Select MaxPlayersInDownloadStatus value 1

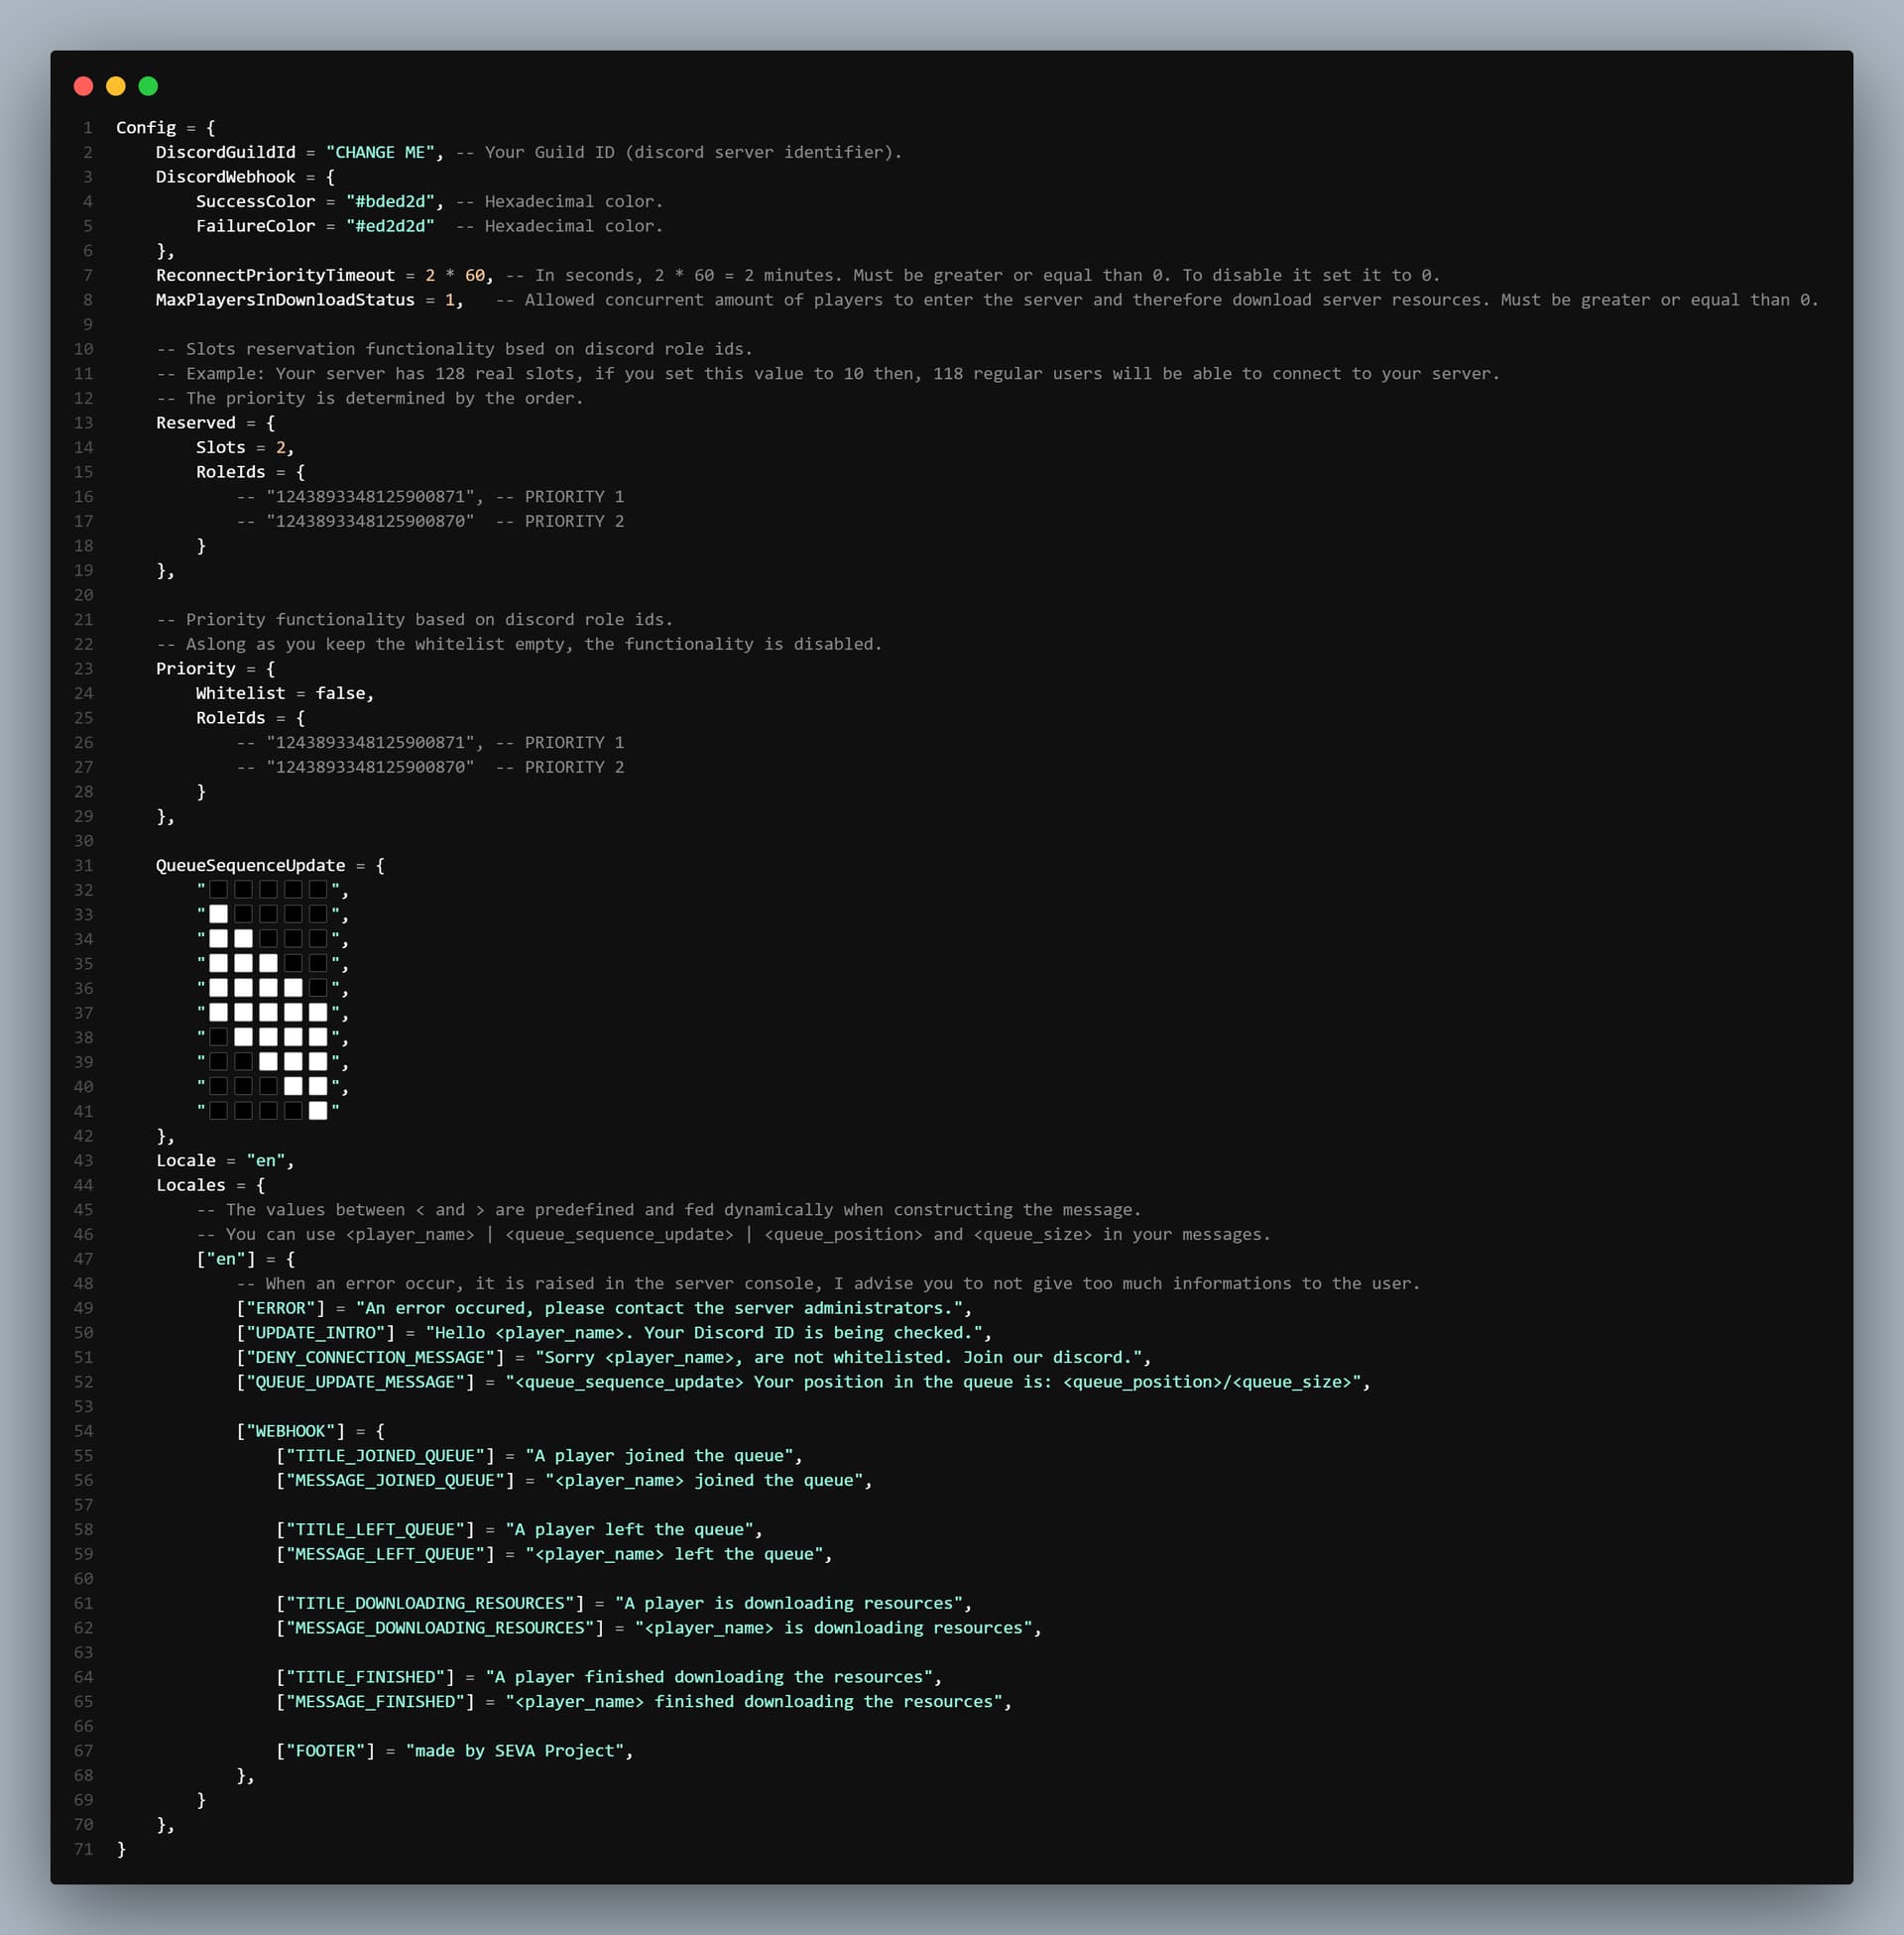pyautogui.click(x=452, y=299)
